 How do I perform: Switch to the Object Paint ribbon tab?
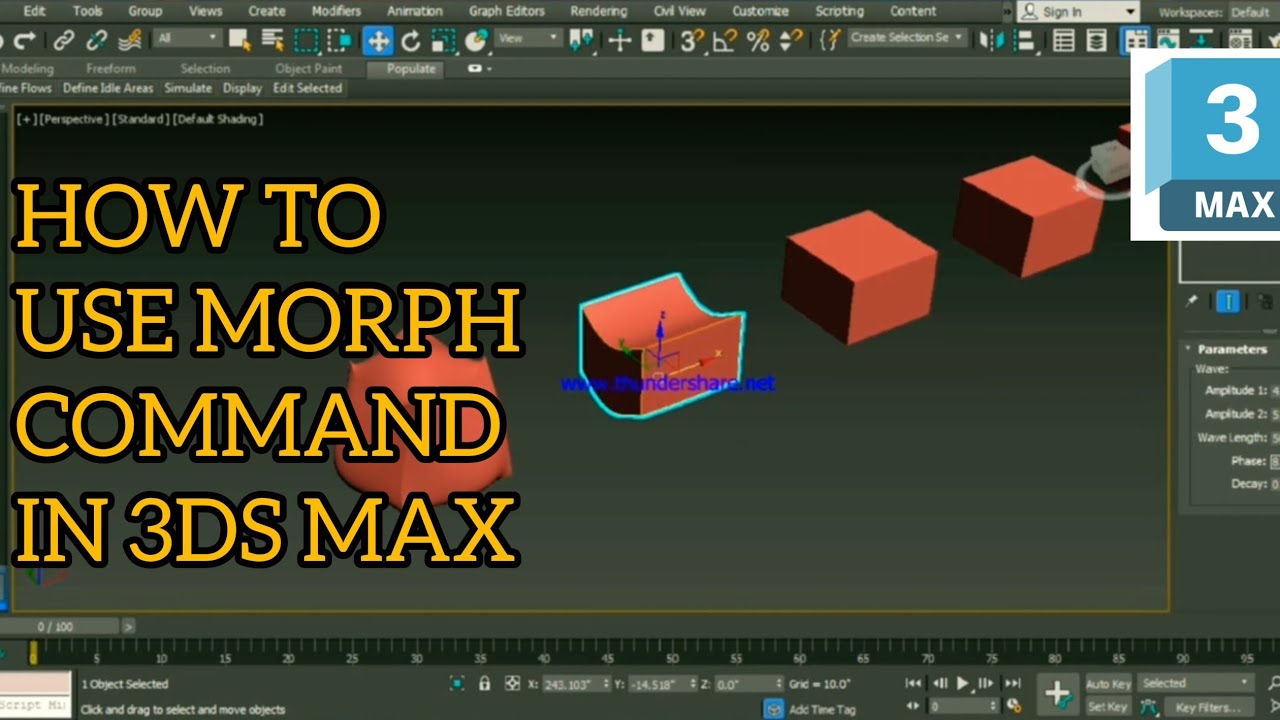(x=308, y=69)
